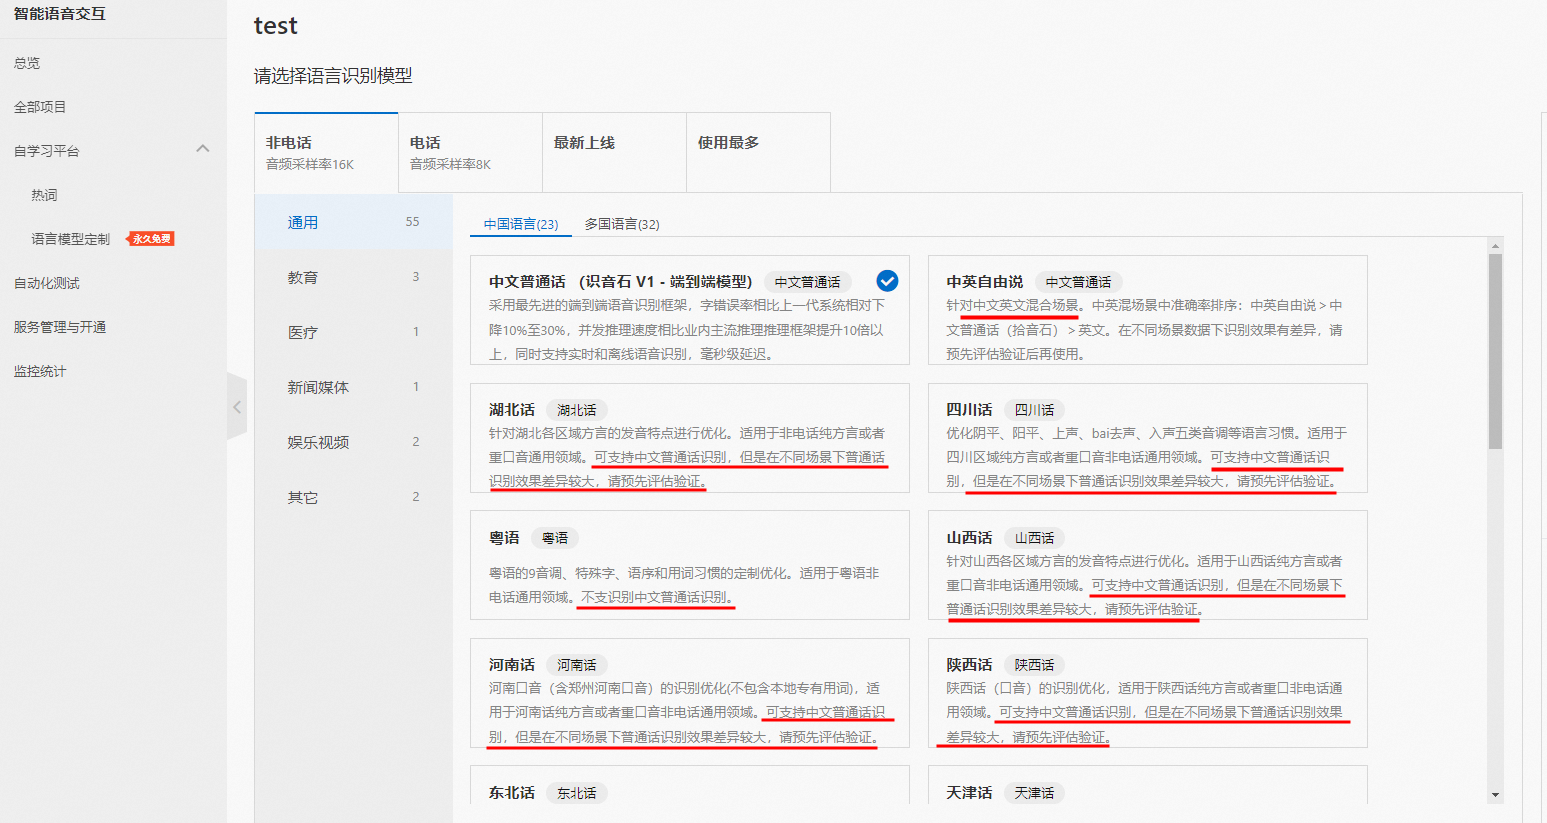This screenshot has width=1547, height=823.
Task: Pick the 湖北话 model card
Action: coord(690,438)
